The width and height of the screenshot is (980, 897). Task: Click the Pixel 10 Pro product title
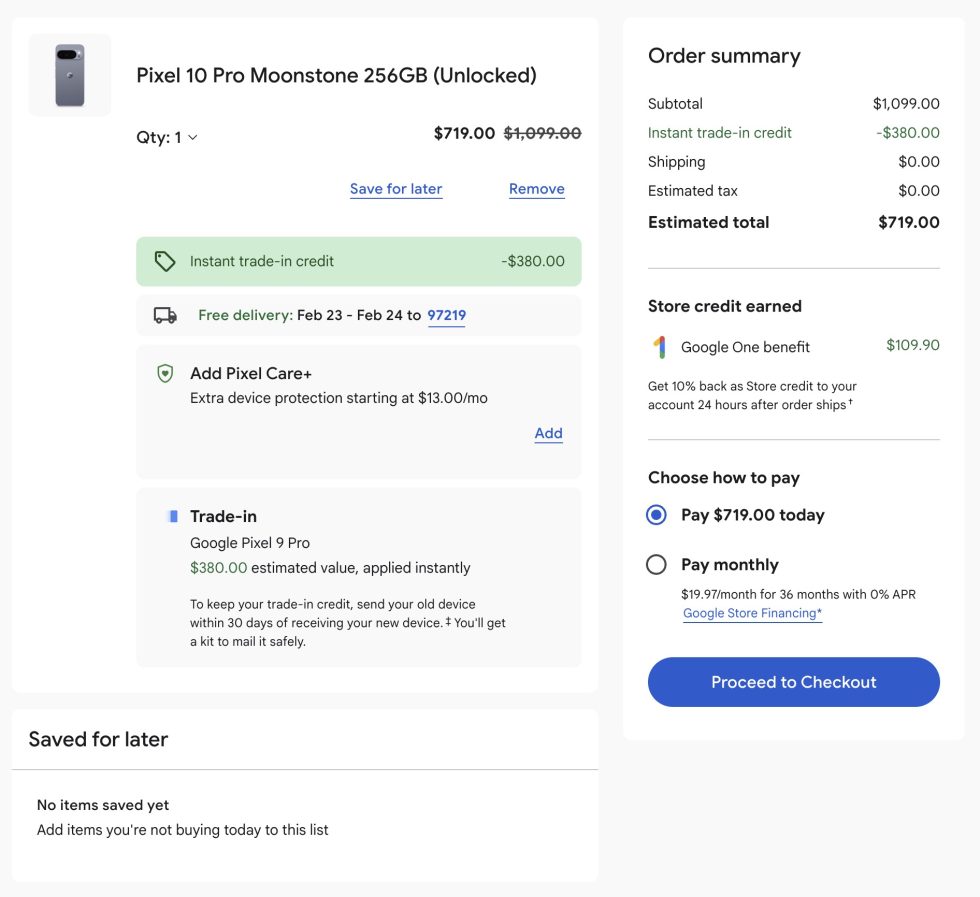[336, 75]
